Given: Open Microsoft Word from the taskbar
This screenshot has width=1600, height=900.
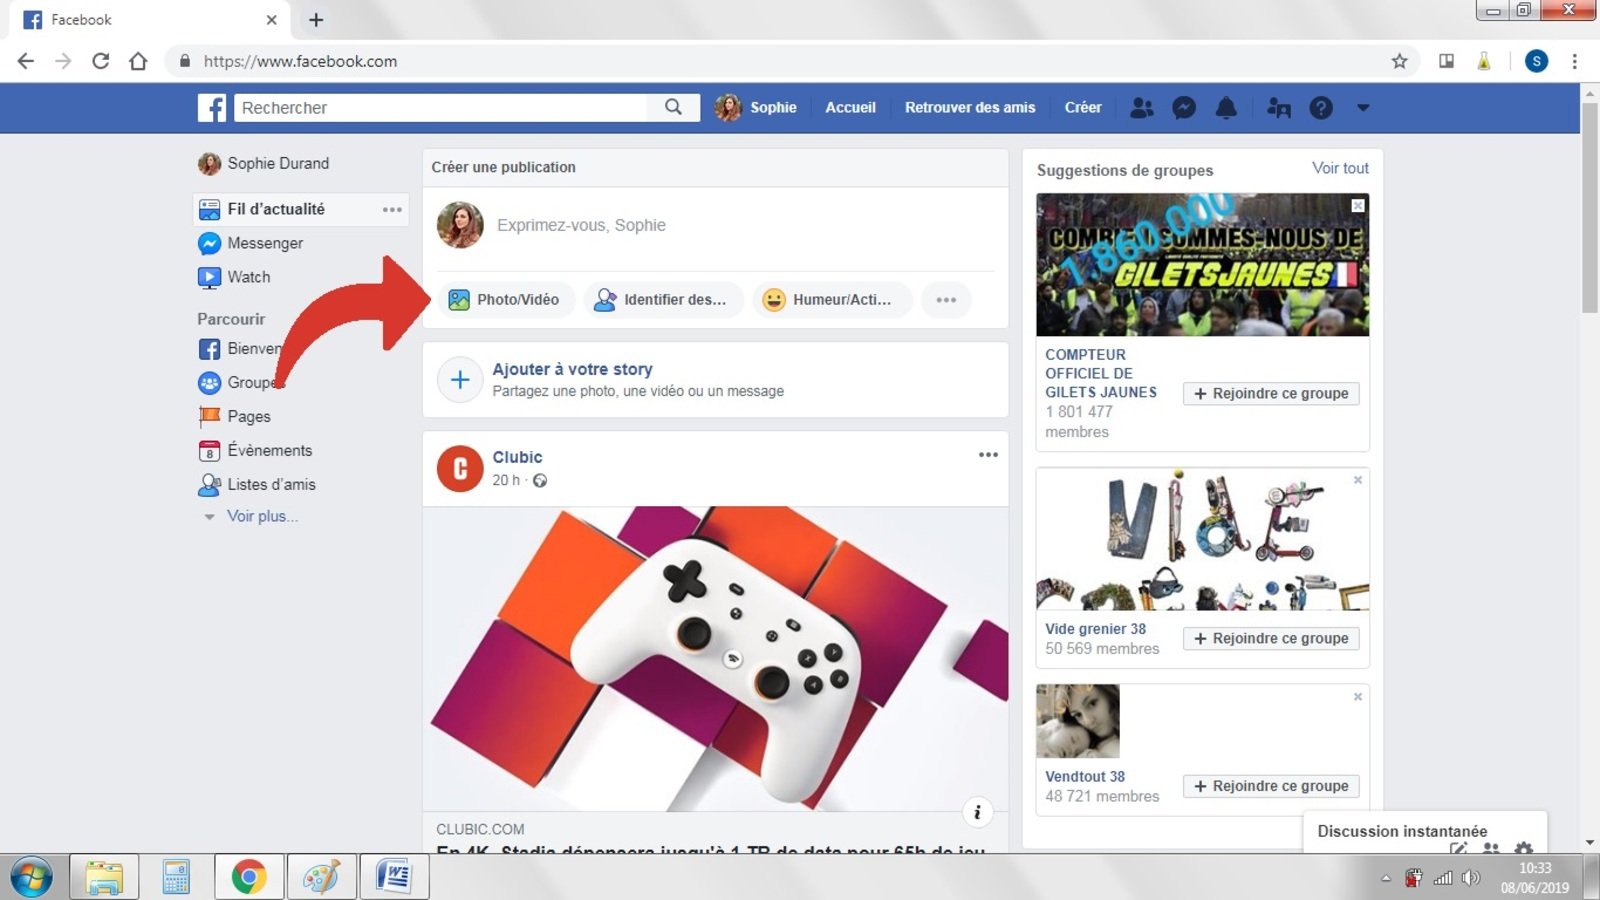Looking at the screenshot, I should (394, 877).
